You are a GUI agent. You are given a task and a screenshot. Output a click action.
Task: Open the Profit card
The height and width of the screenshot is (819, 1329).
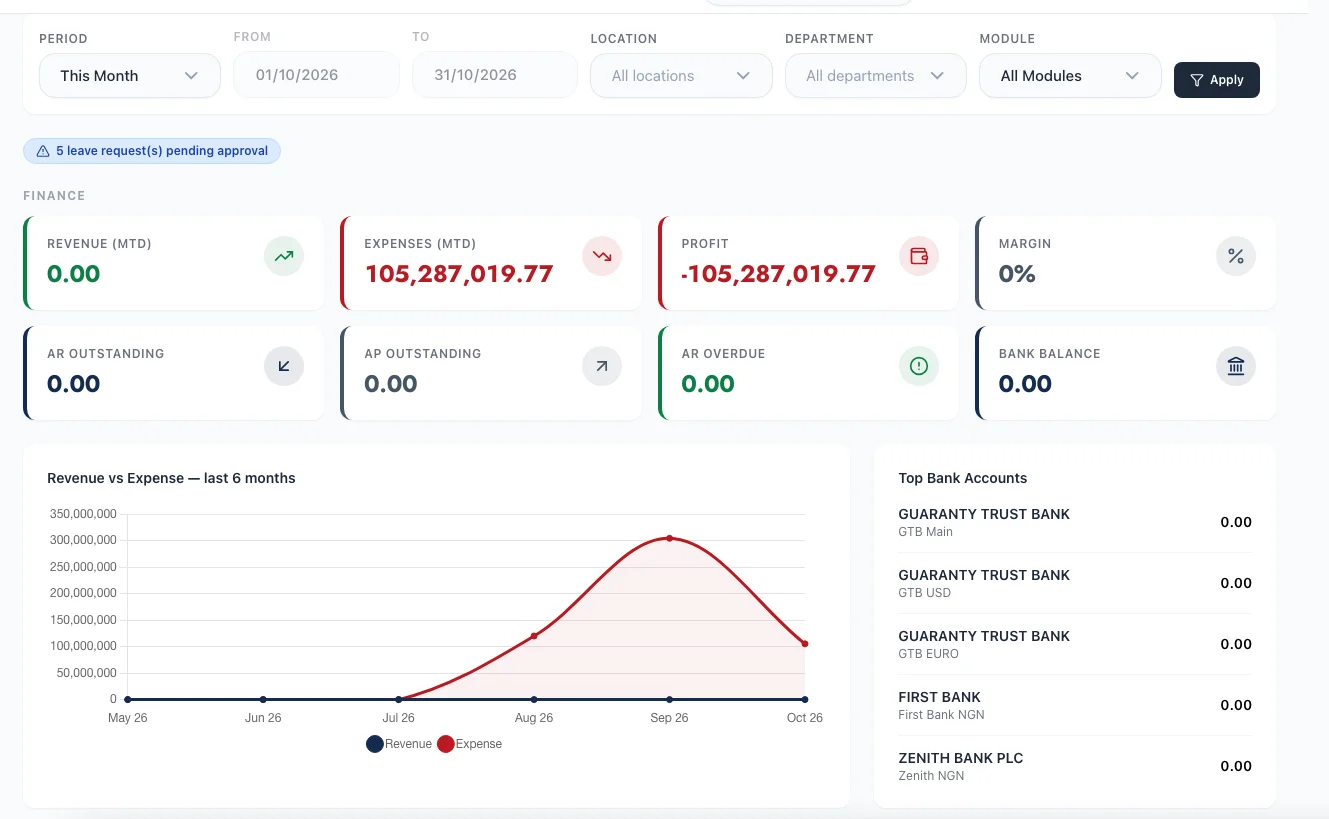808,263
